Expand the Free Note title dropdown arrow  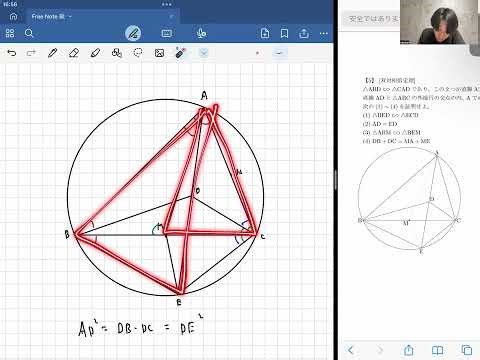[70, 16]
